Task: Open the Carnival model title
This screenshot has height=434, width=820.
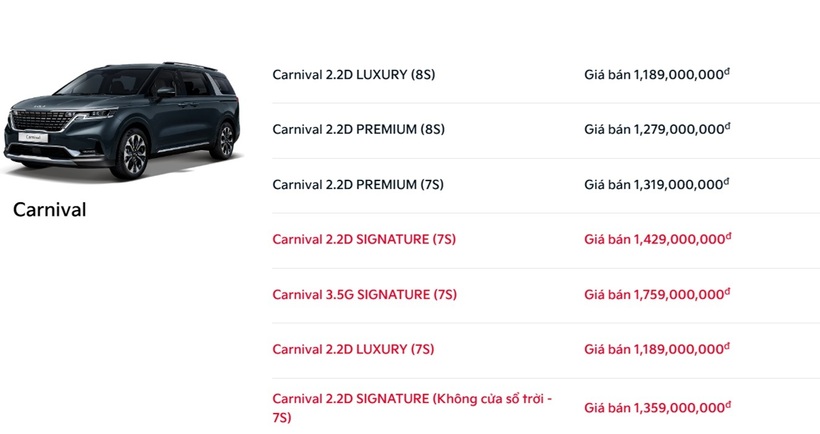Action: [x=49, y=210]
